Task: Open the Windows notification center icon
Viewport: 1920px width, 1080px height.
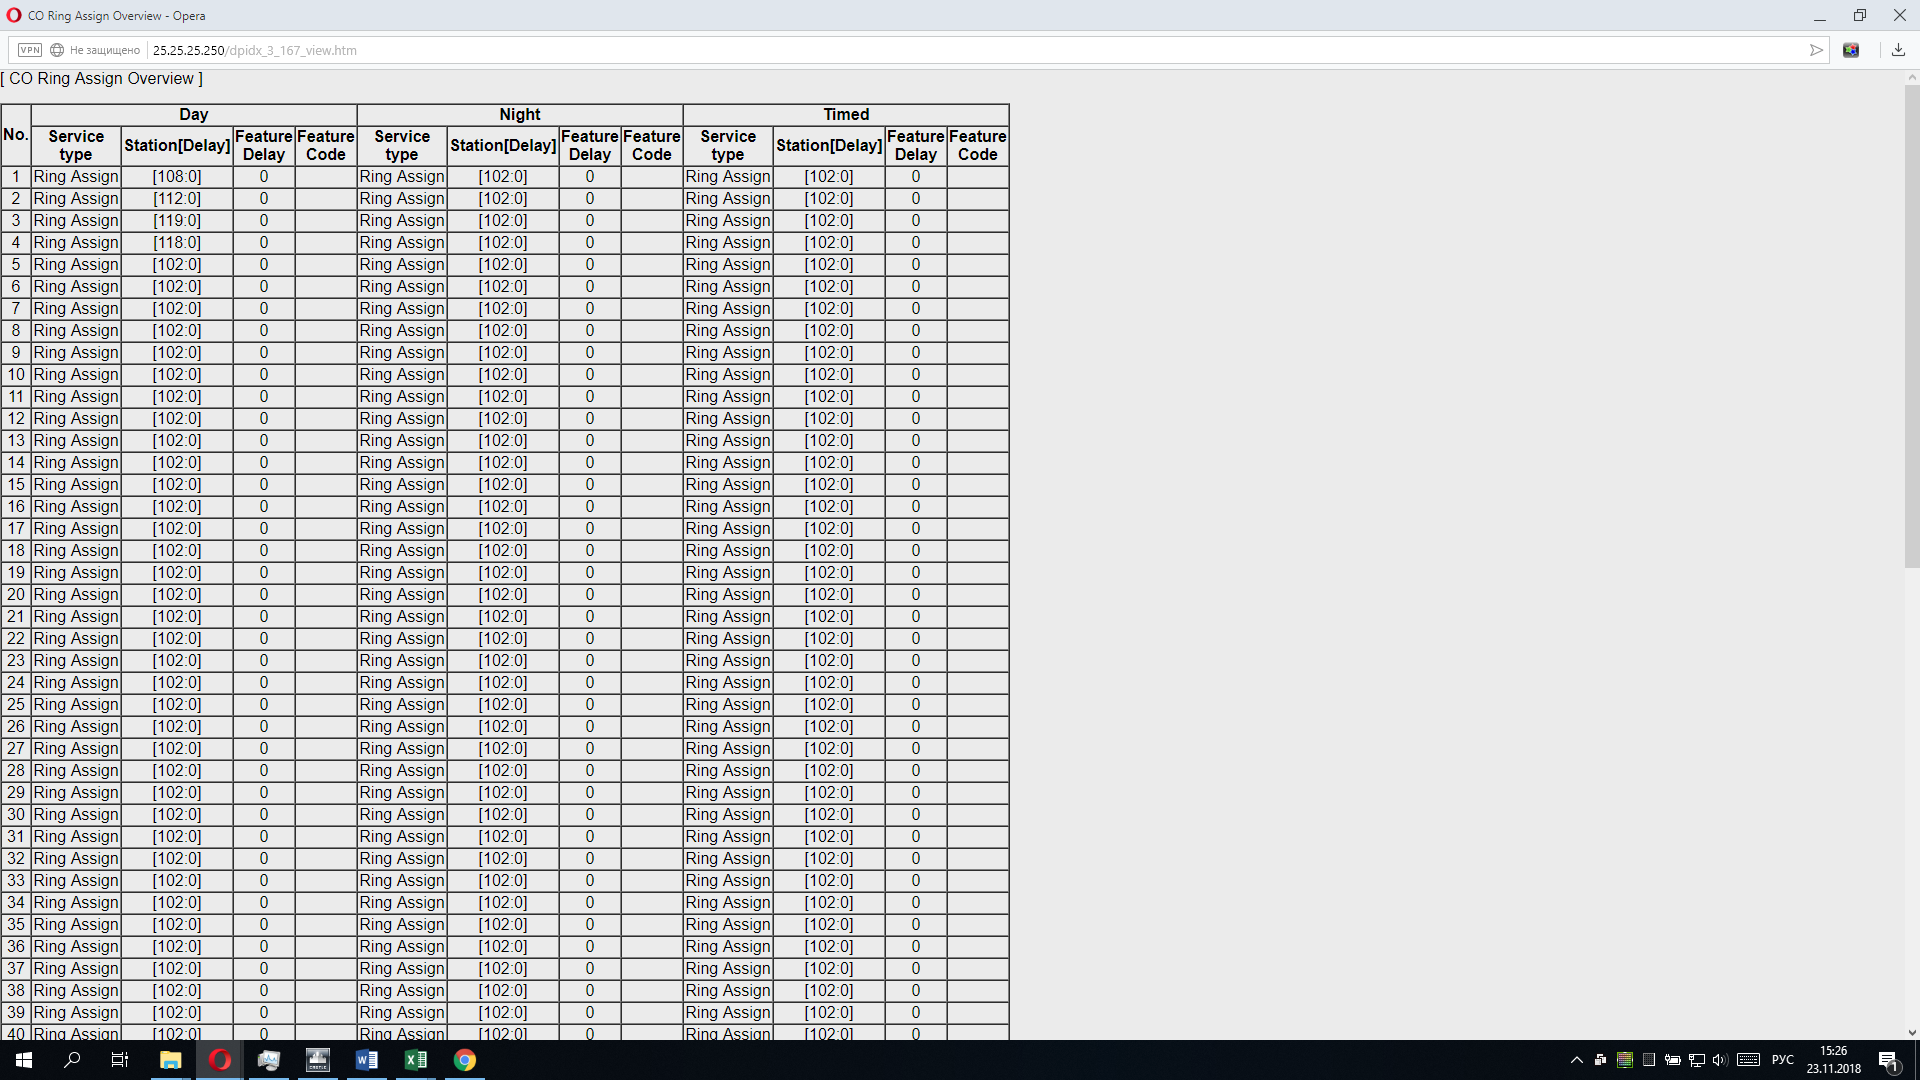Action: click(x=1888, y=1061)
